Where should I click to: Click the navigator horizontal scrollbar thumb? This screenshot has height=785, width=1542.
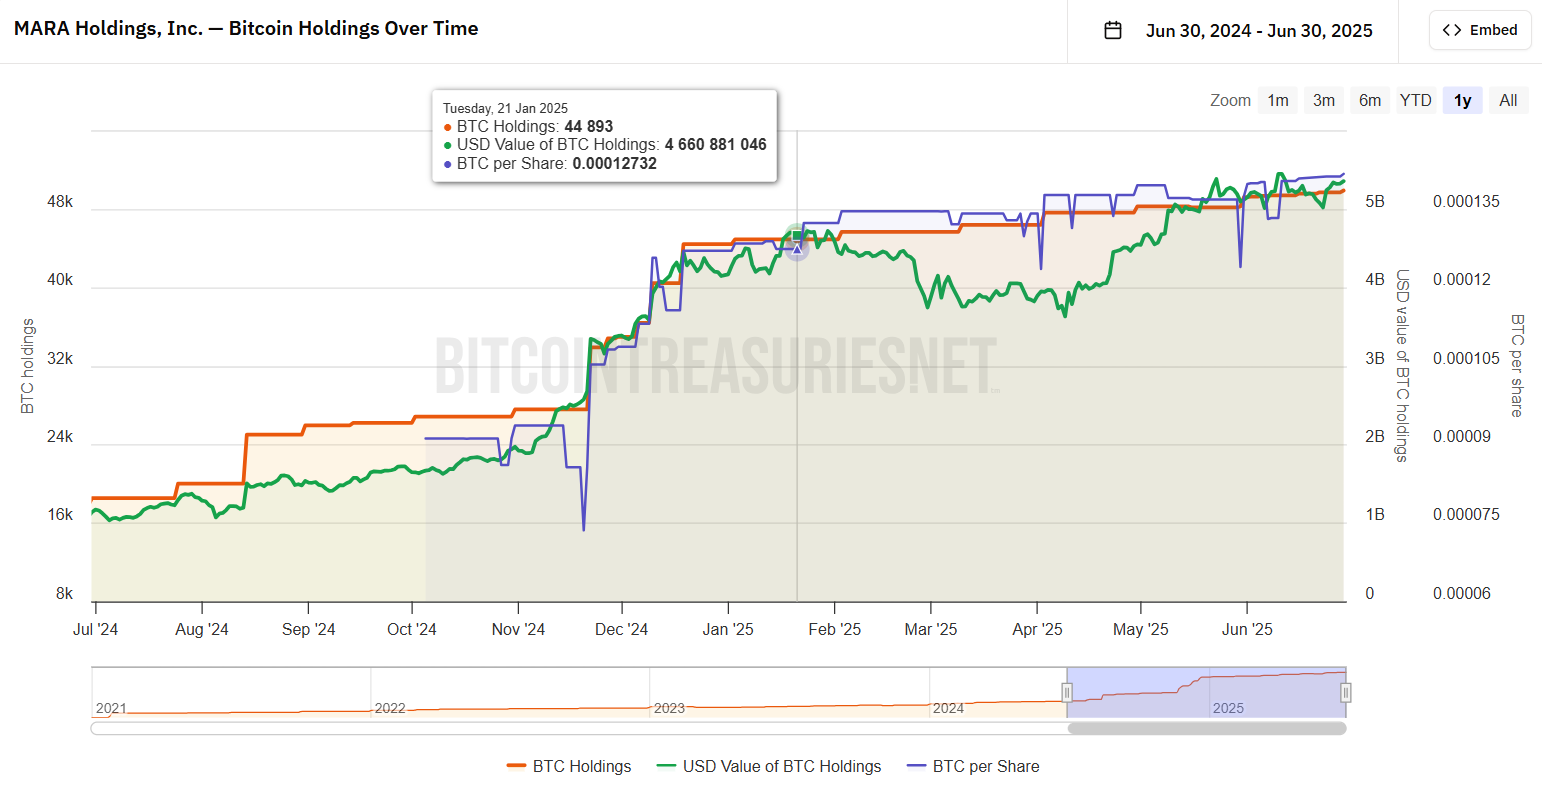(x=1207, y=728)
